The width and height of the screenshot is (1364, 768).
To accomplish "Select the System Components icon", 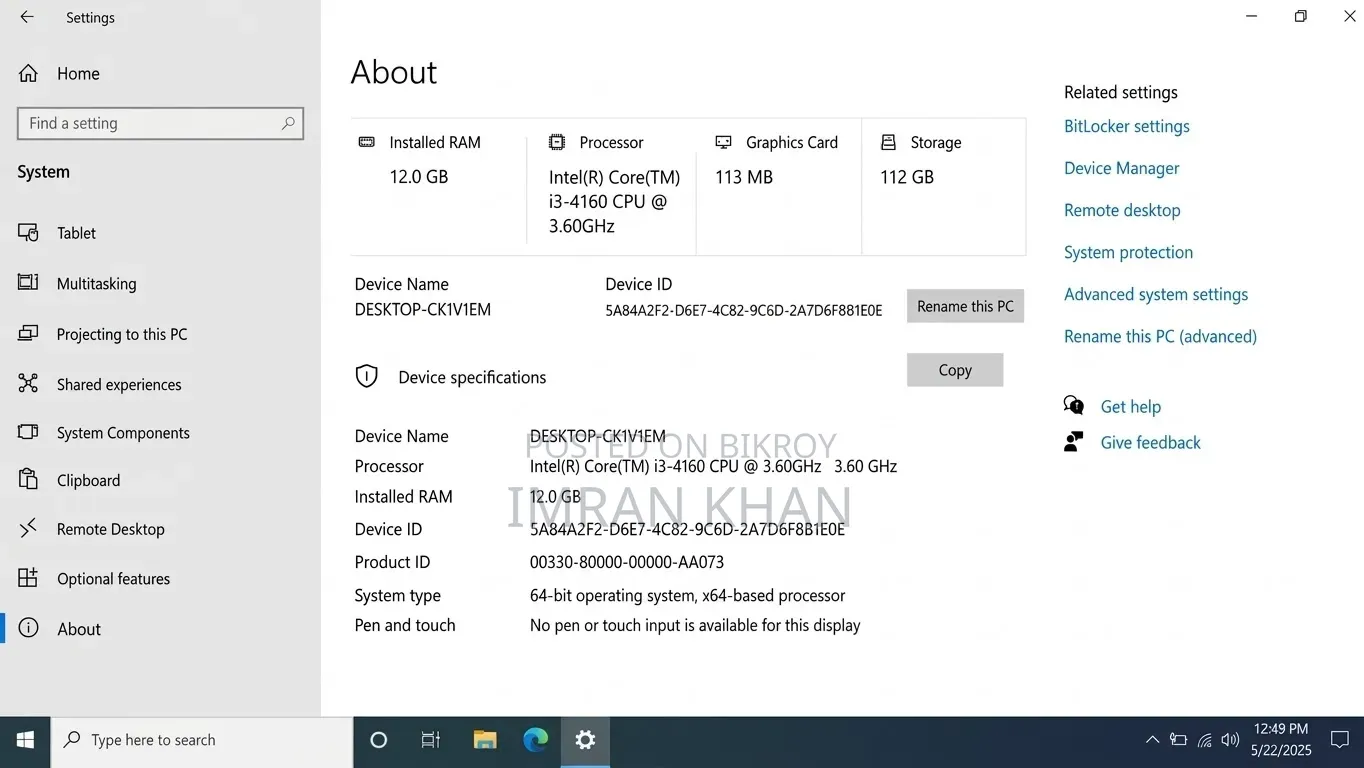I will [x=28, y=432].
